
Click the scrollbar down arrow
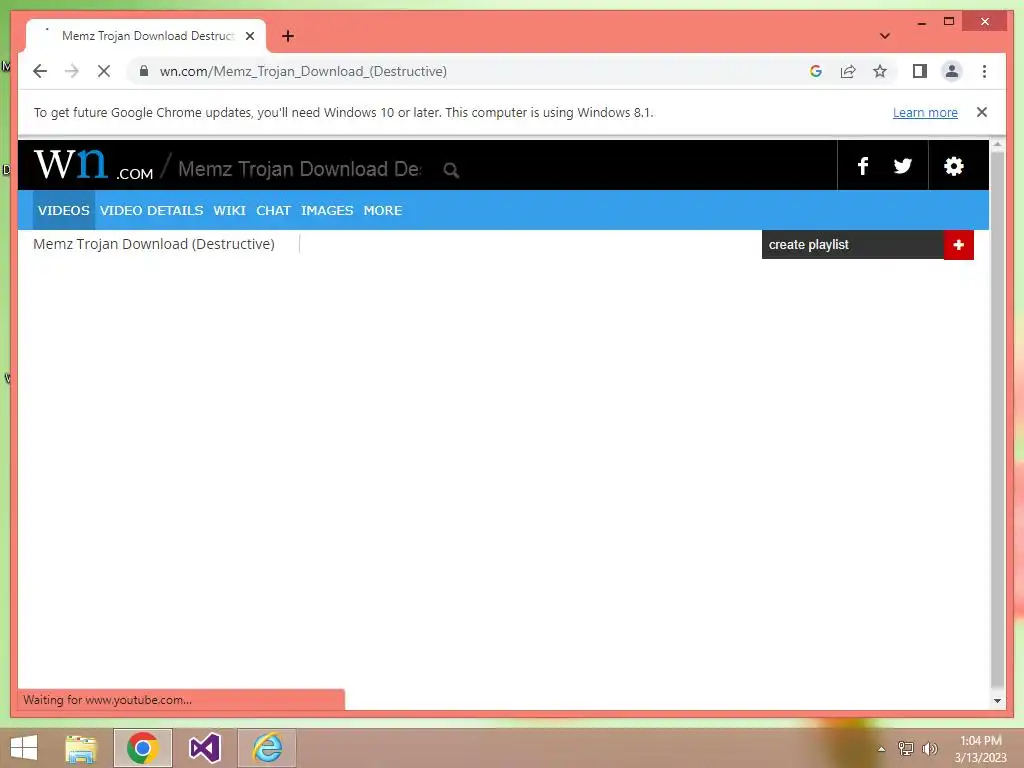point(997,701)
